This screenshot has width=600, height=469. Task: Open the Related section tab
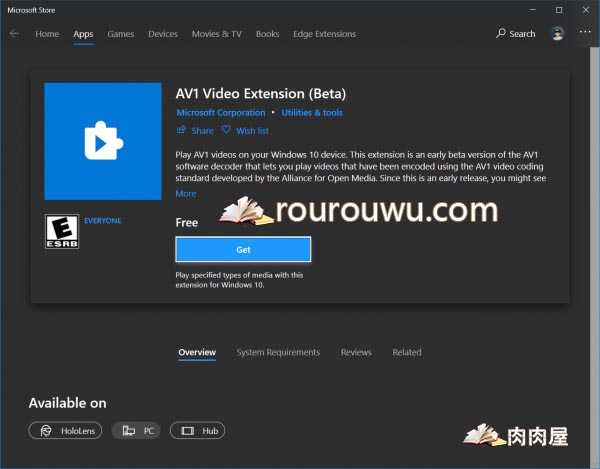pos(407,352)
